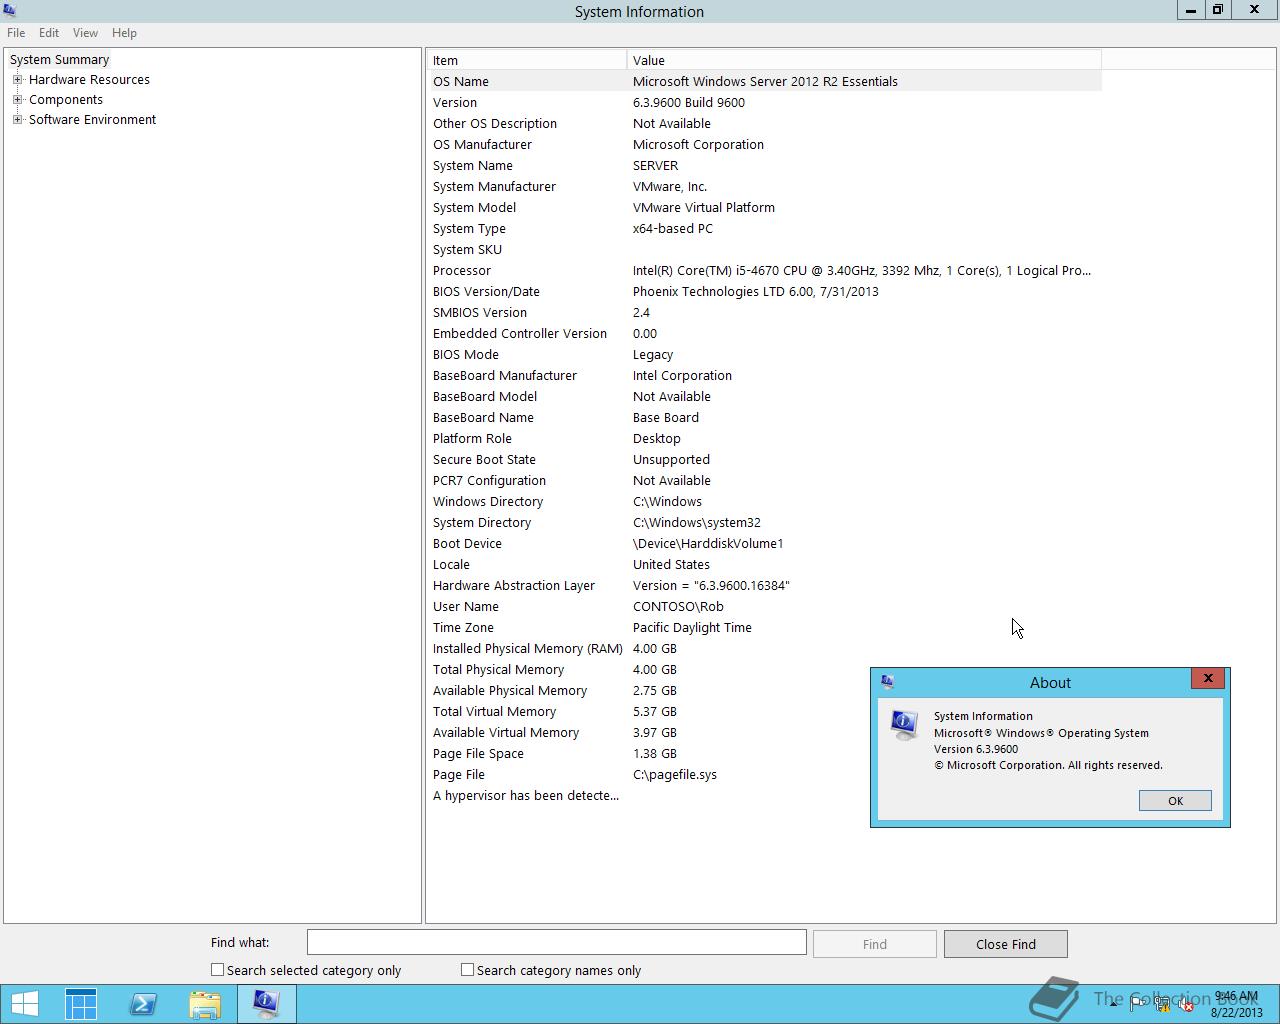1280x1024 pixels.
Task: Open the View menu
Action: 85,33
